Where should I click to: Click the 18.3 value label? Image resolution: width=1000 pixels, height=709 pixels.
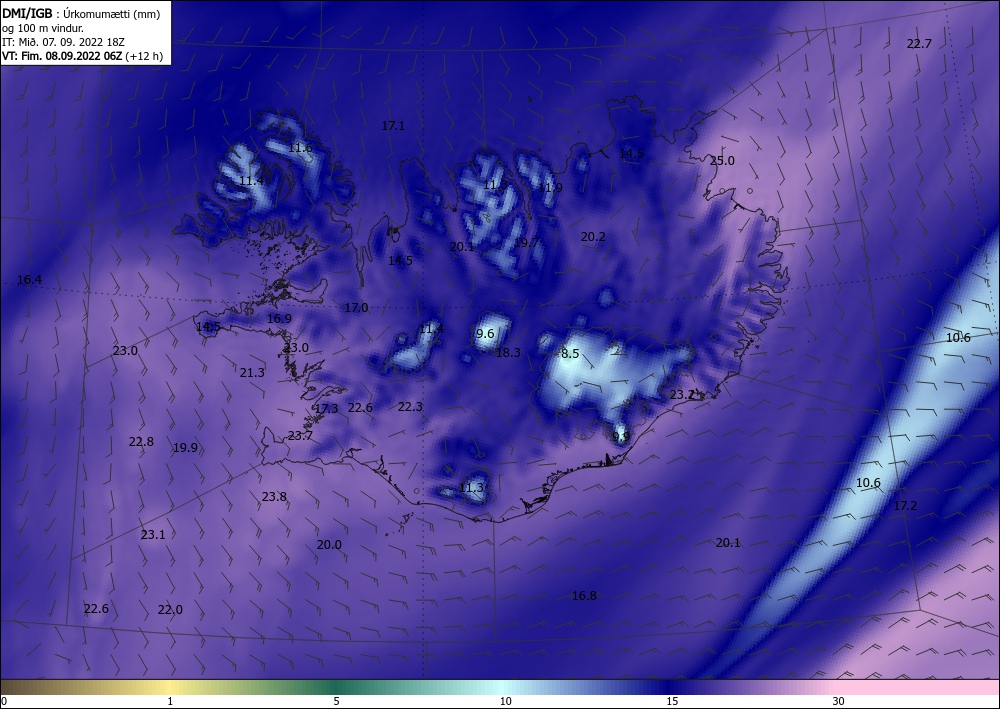click(508, 352)
